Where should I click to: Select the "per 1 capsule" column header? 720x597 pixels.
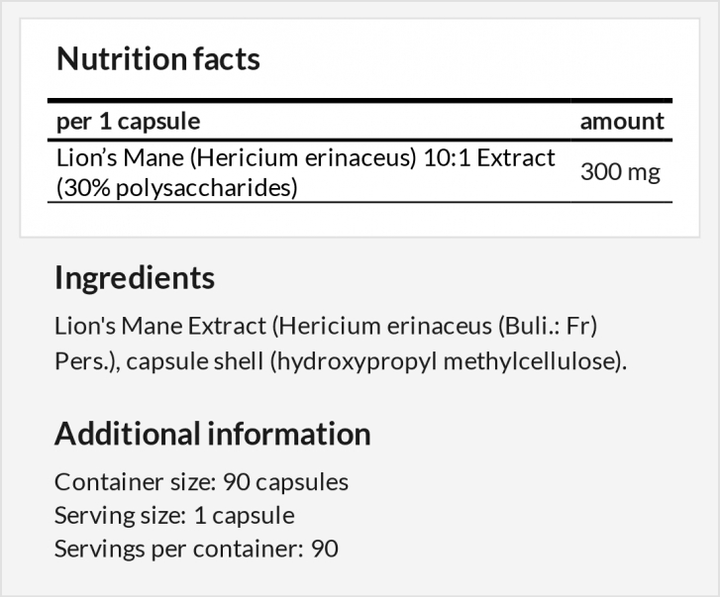[x=128, y=122]
